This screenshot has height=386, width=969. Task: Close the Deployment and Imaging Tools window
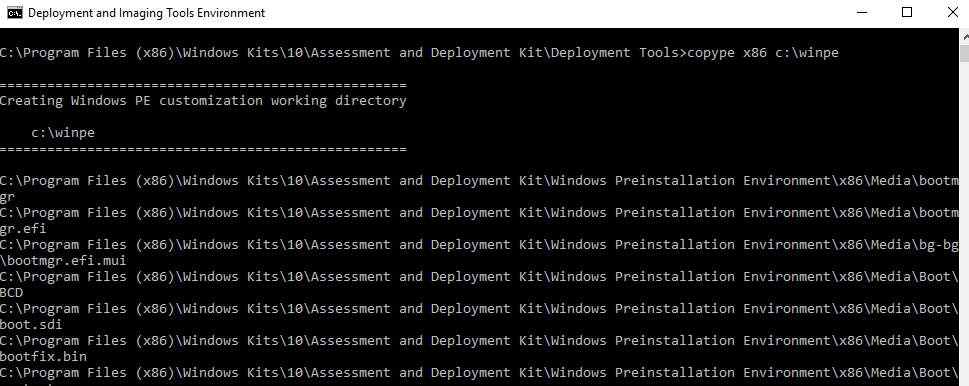click(952, 12)
